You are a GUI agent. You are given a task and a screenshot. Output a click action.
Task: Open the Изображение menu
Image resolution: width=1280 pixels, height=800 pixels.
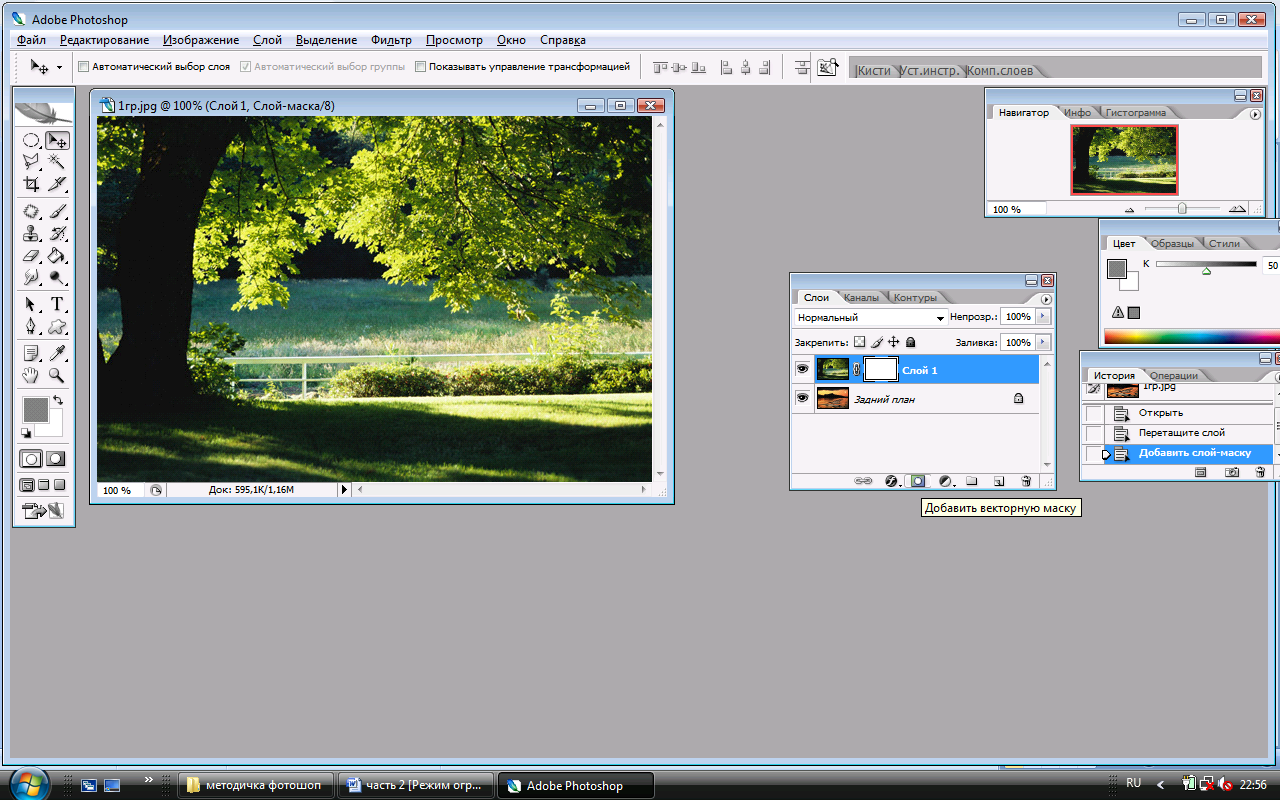(201, 40)
